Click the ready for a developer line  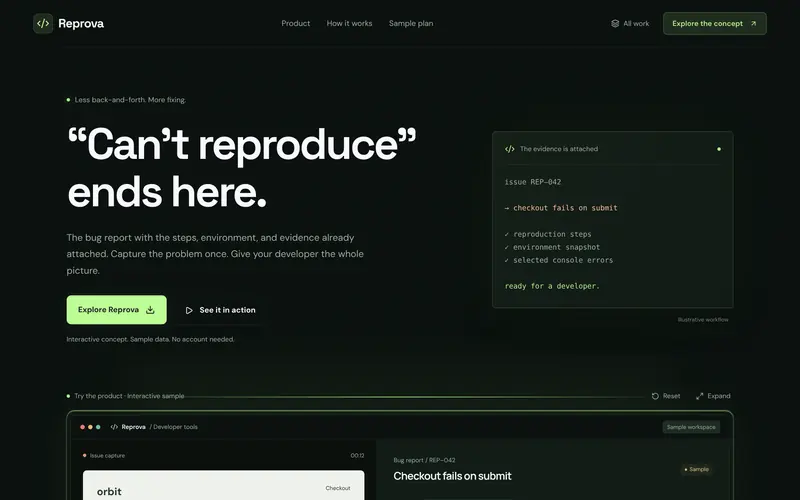pyautogui.click(x=552, y=286)
